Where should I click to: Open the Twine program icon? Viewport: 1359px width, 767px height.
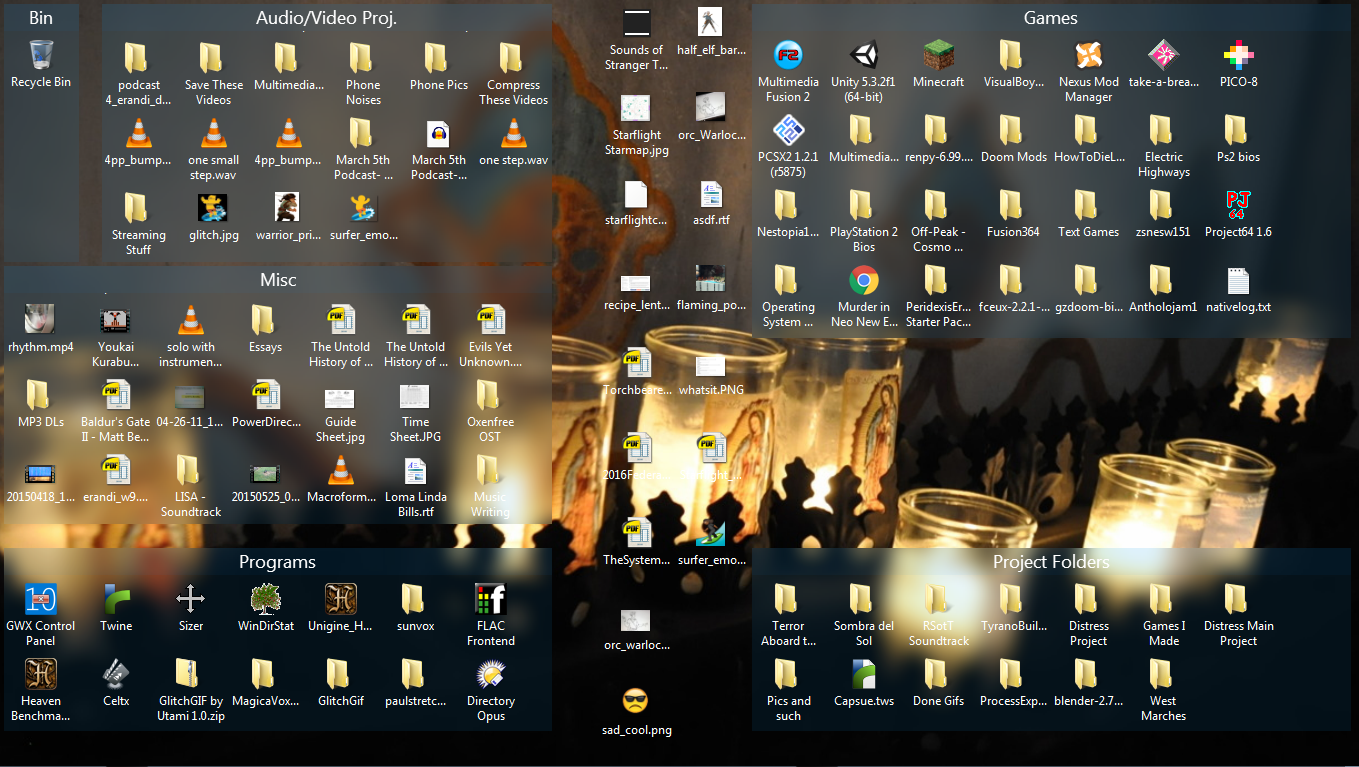(x=116, y=600)
